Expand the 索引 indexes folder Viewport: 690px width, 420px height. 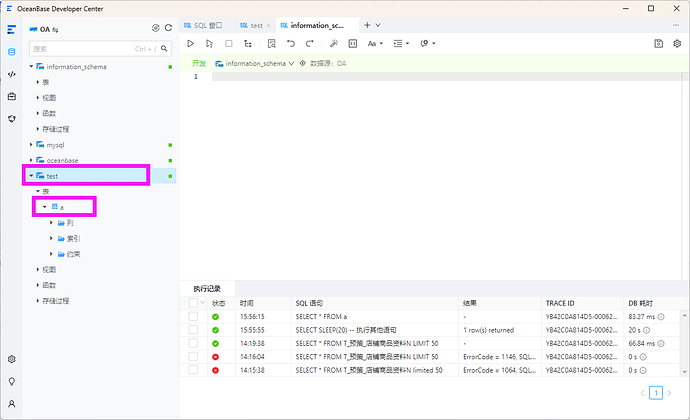(51, 238)
